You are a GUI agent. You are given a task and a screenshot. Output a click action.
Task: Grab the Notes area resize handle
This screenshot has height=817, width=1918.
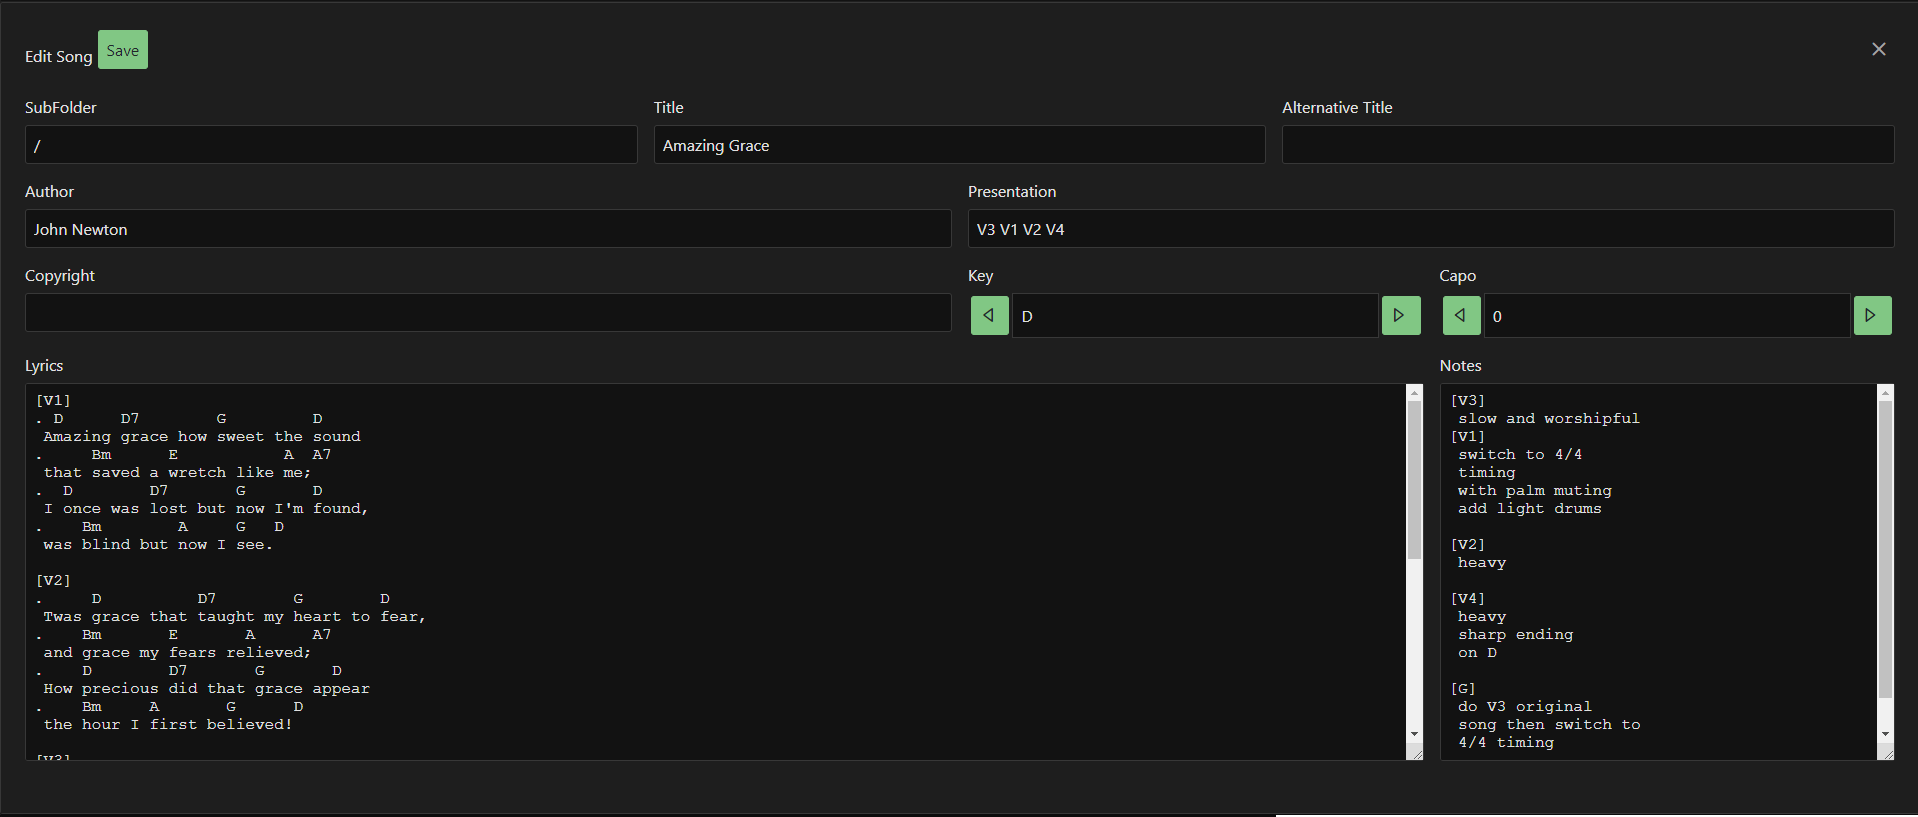tap(1887, 754)
